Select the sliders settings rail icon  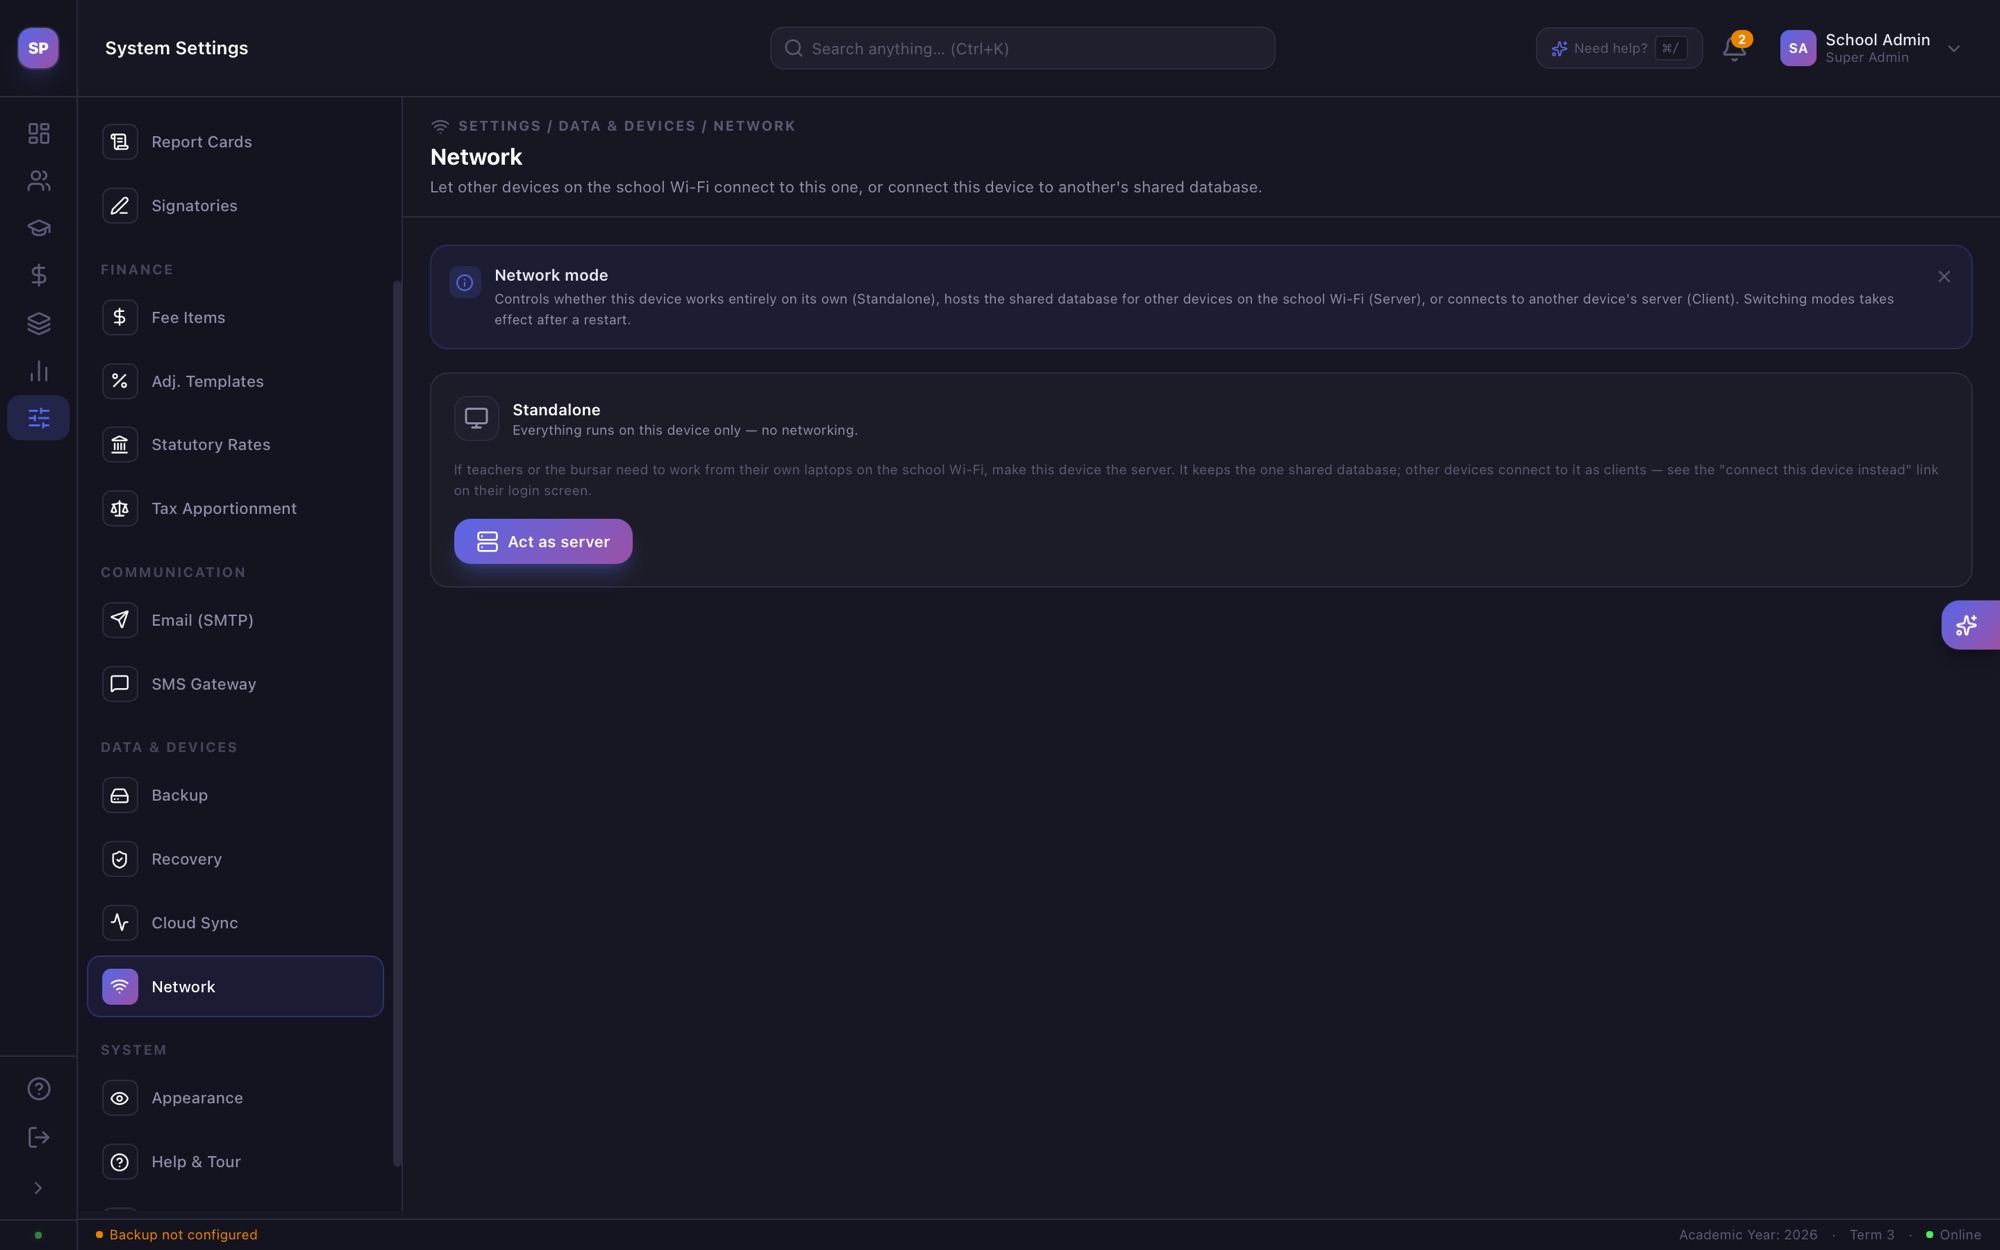pos(38,418)
